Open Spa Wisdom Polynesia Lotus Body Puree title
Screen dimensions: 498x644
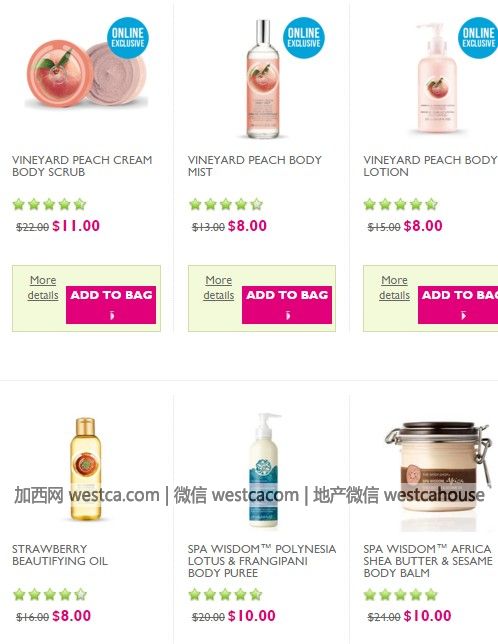[x=262, y=561]
